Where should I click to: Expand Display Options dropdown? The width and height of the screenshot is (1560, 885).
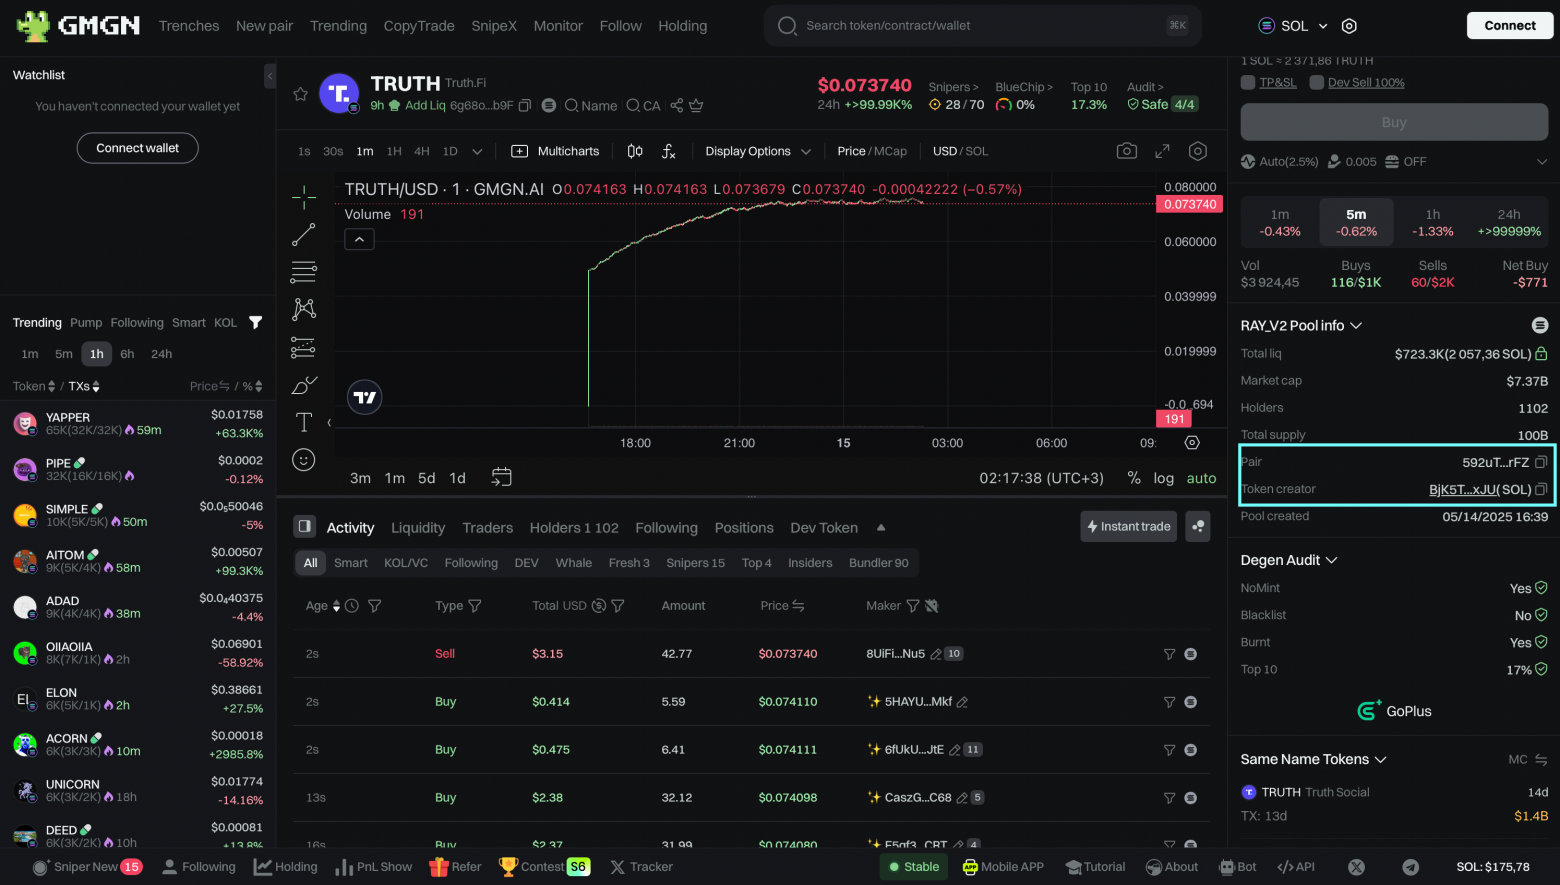(757, 151)
